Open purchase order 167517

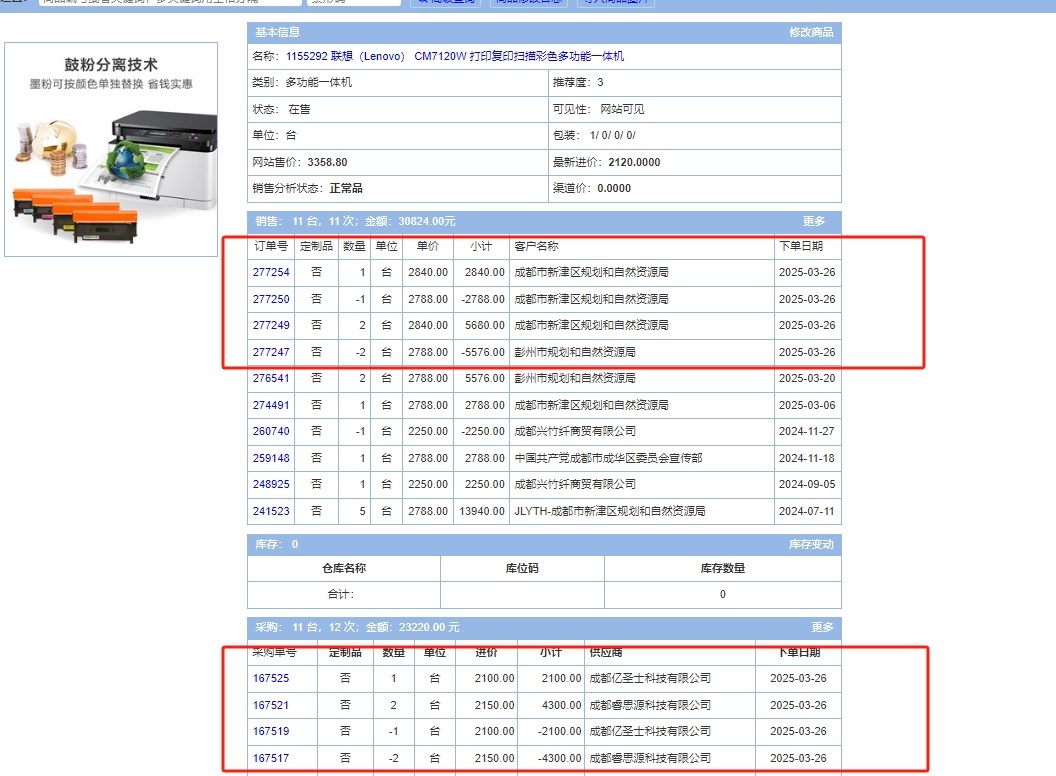tap(271, 758)
